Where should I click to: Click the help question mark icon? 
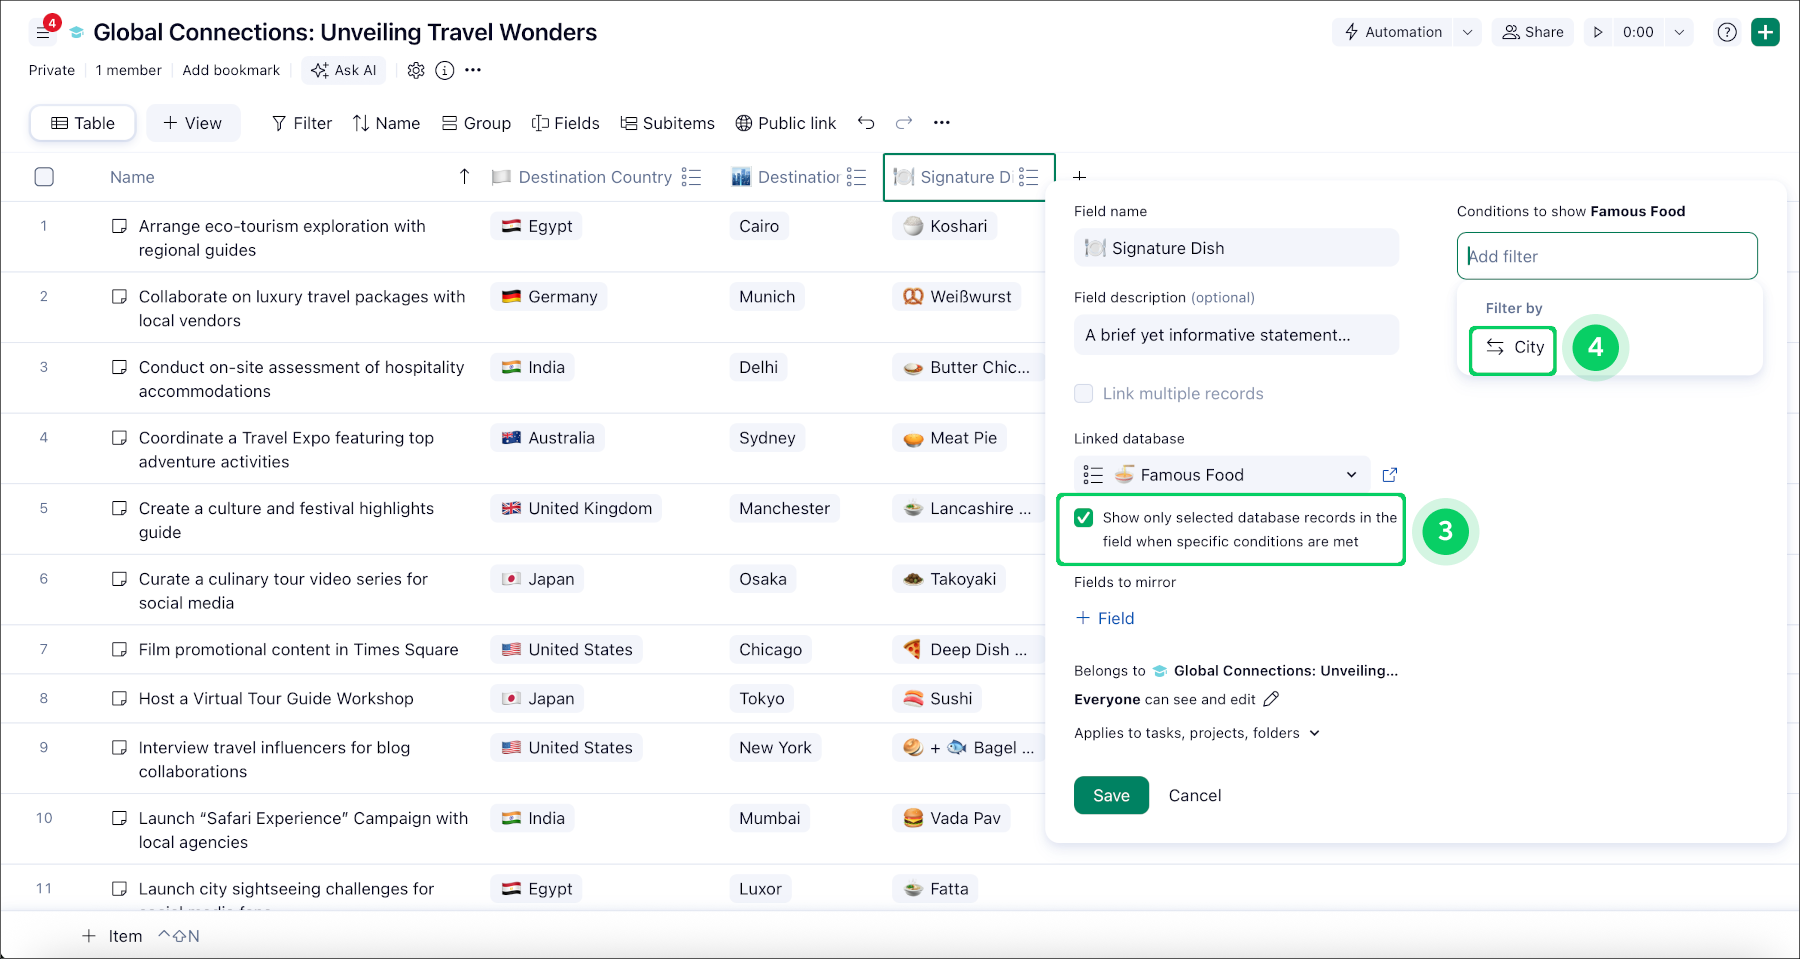(x=1726, y=32)
